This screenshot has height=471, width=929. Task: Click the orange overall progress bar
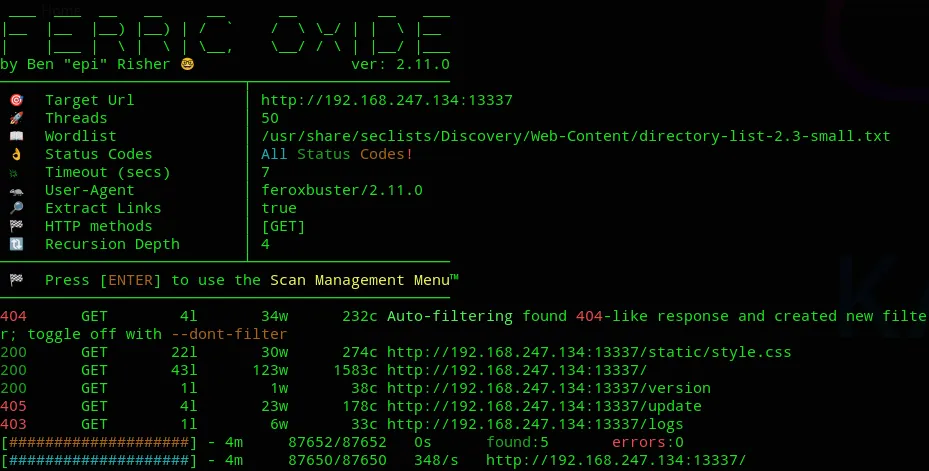click(x=98, y=442)
